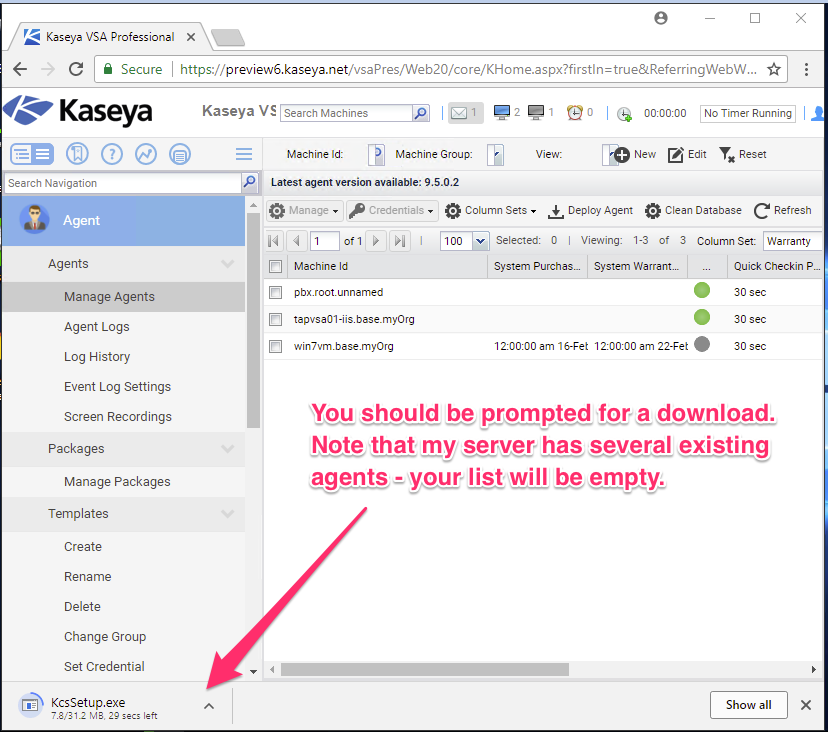Open the Chrome three-dot menu
The height and width of the screenshot is (732, 828).
pos(806,69)
